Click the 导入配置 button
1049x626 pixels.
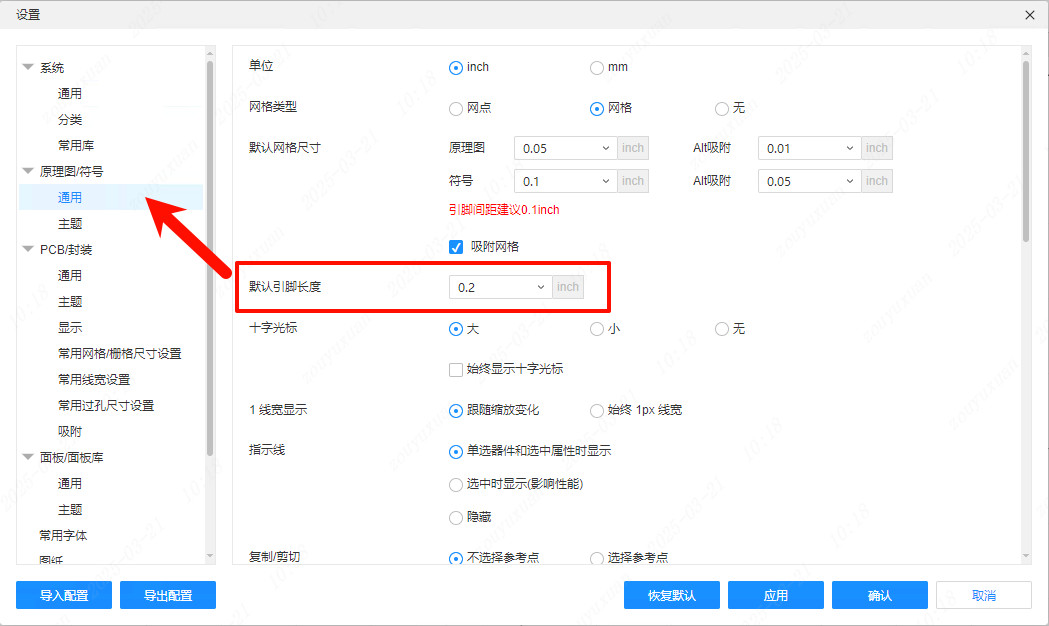pos(63,595)
